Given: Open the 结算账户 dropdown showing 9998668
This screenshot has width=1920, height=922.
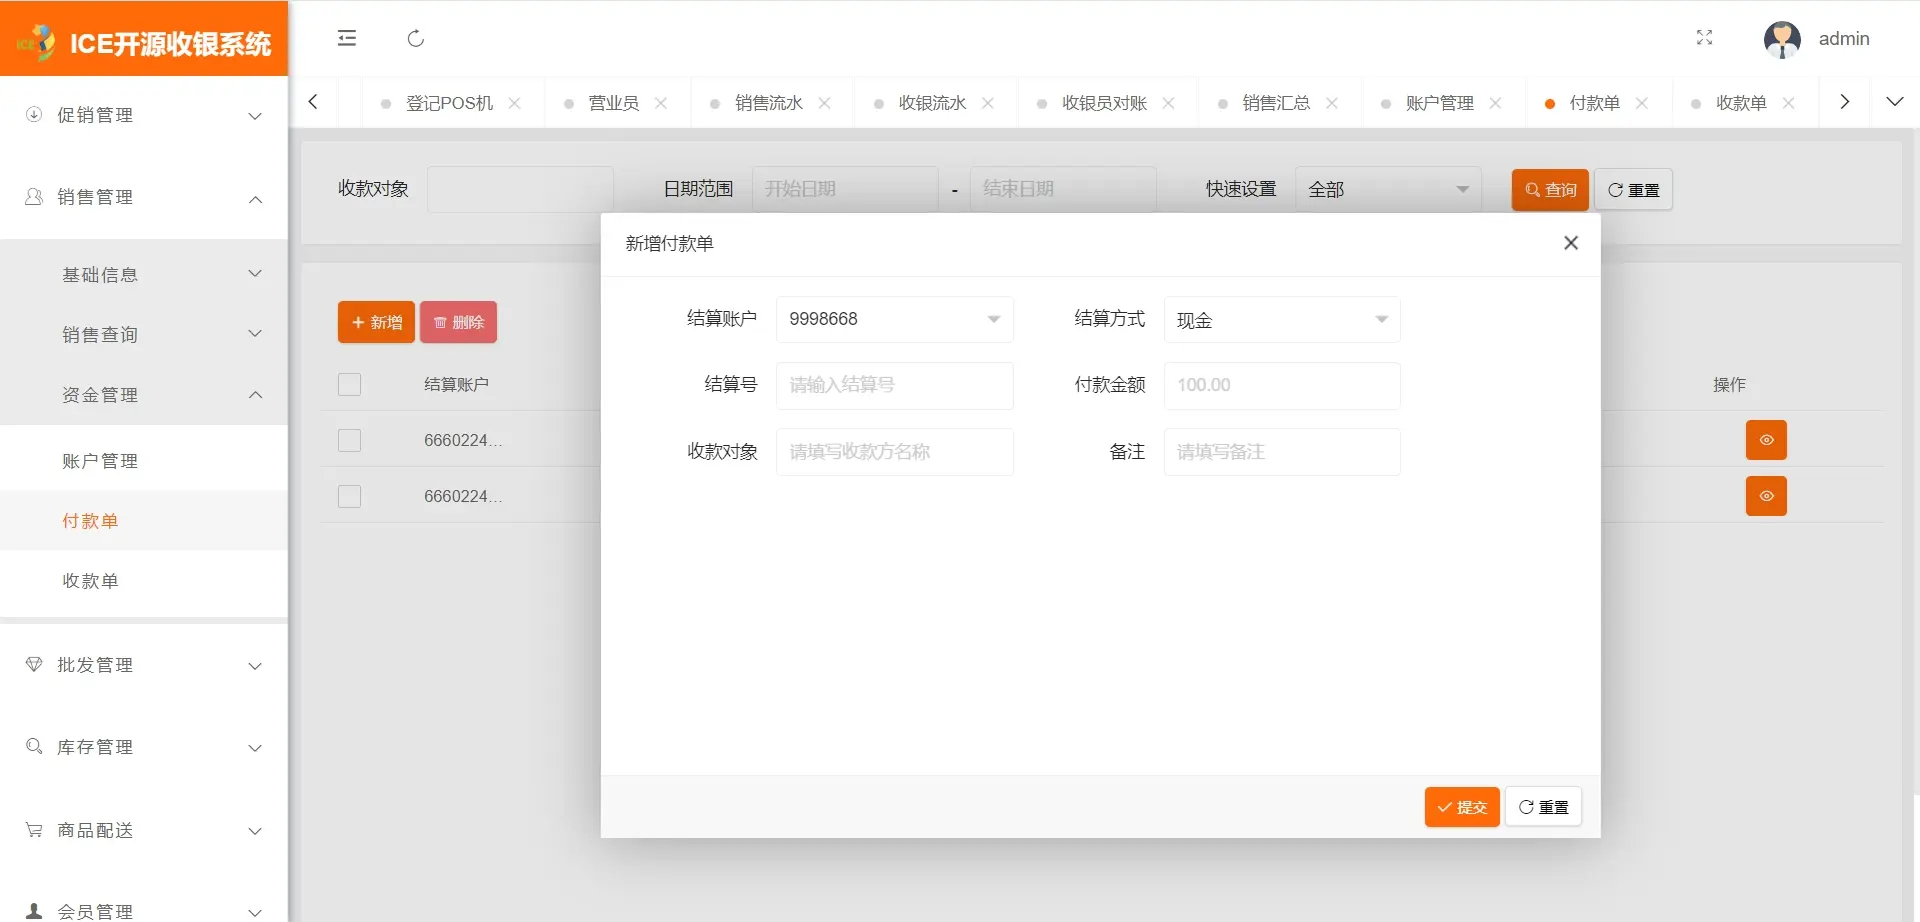Looking at the screenshot, I should pos(895,319).
